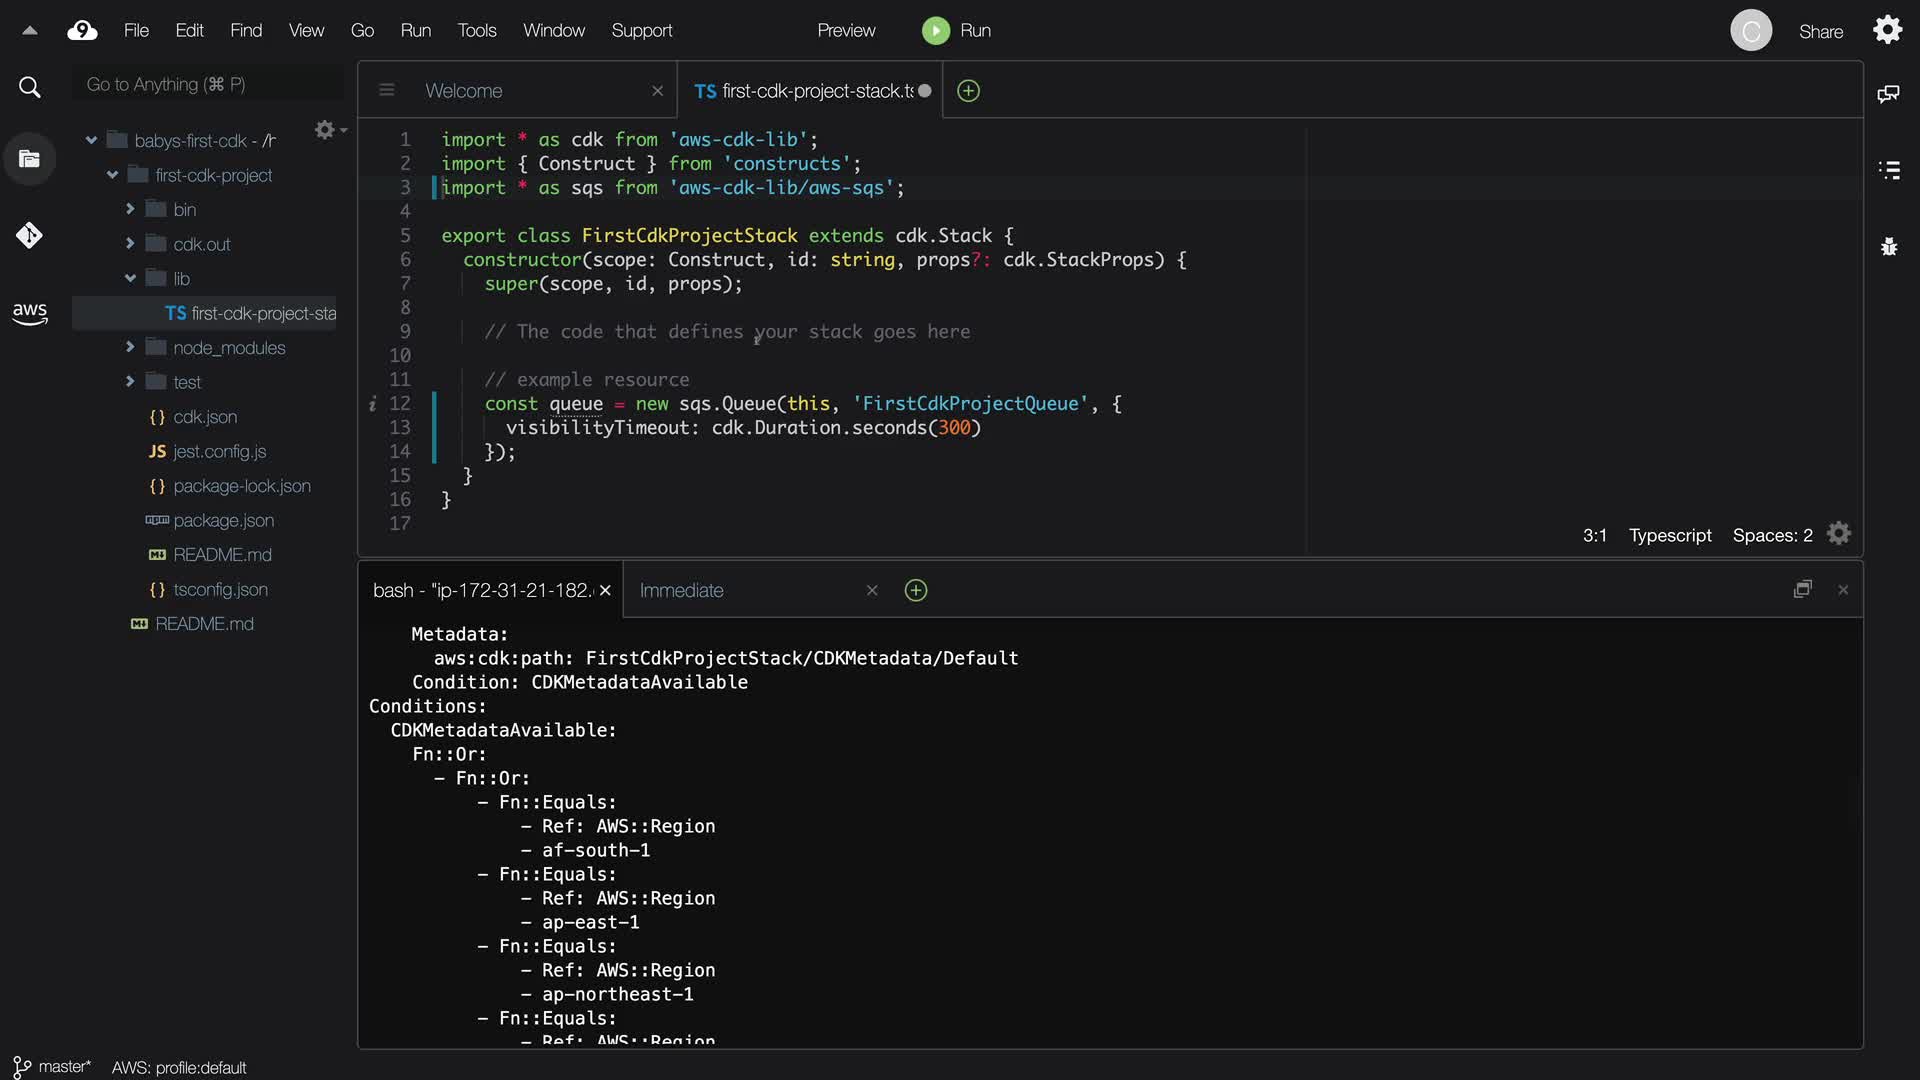Open file tree settings gear dropdown
1920x1080 pixels.
(x=329, y=130)
